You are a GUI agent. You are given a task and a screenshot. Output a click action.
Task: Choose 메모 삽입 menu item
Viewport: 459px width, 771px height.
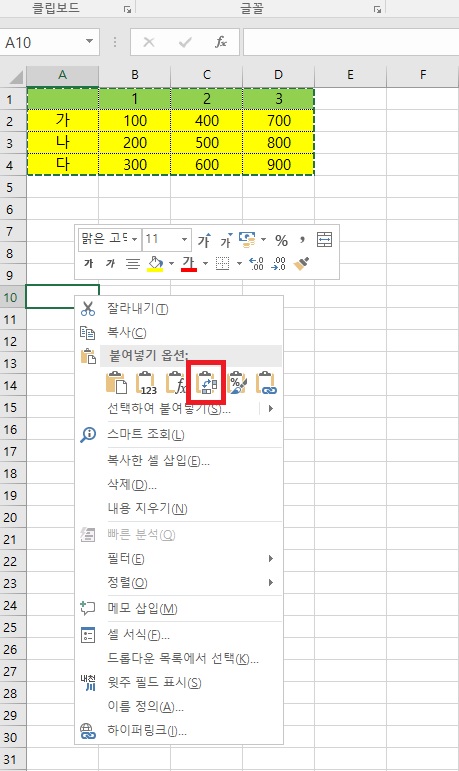179,608
